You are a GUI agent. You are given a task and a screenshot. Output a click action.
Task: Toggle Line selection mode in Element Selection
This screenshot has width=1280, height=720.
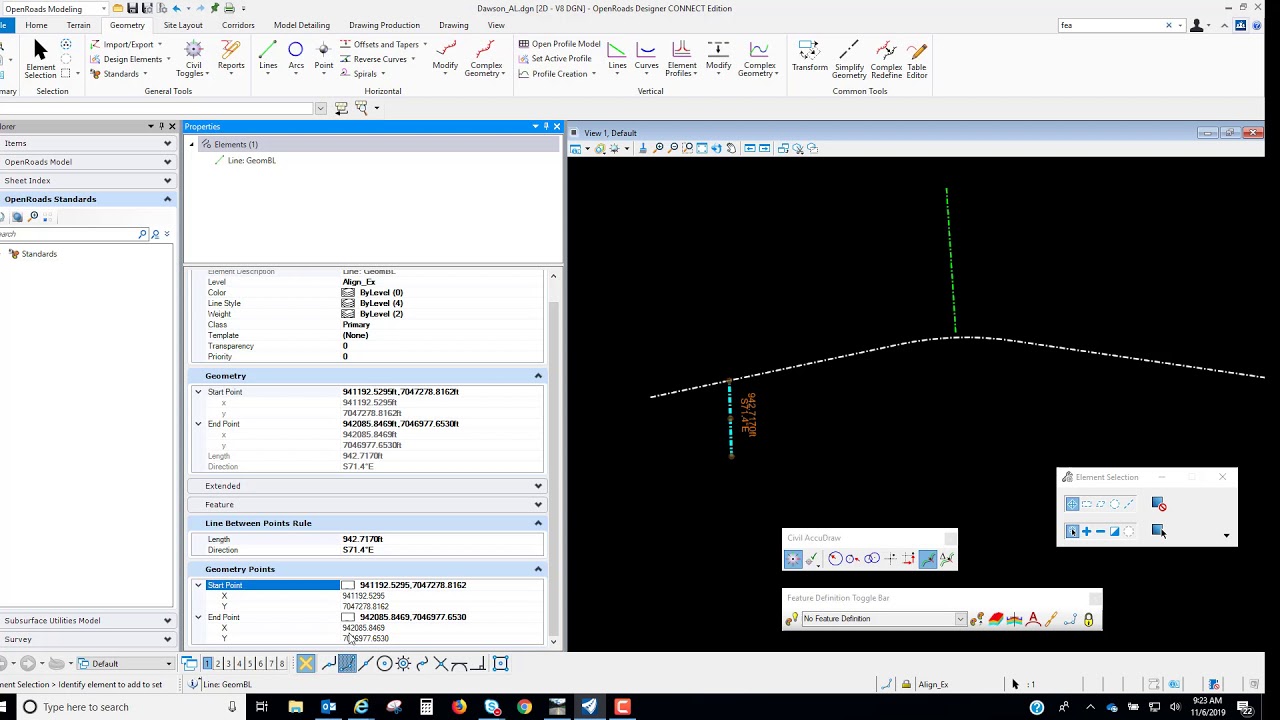pyautogui.click(x=1128, y=504)
